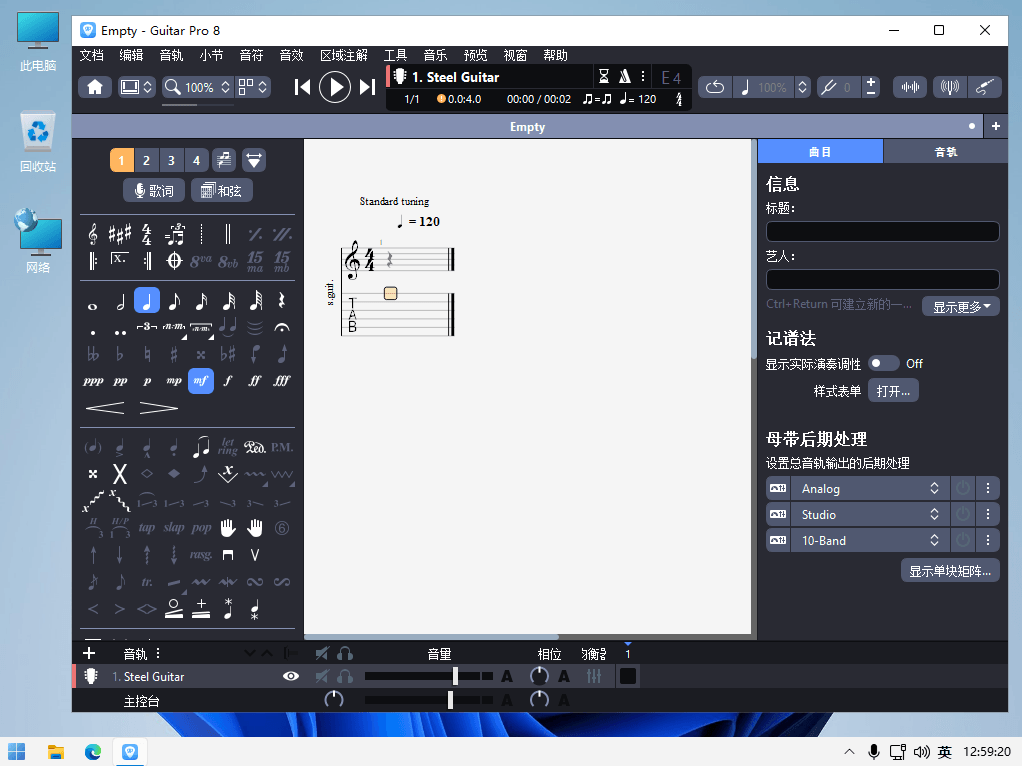This screenshot has height=766, width=1022.
Task: Enable the metronome icon
Action: point(624,77)
